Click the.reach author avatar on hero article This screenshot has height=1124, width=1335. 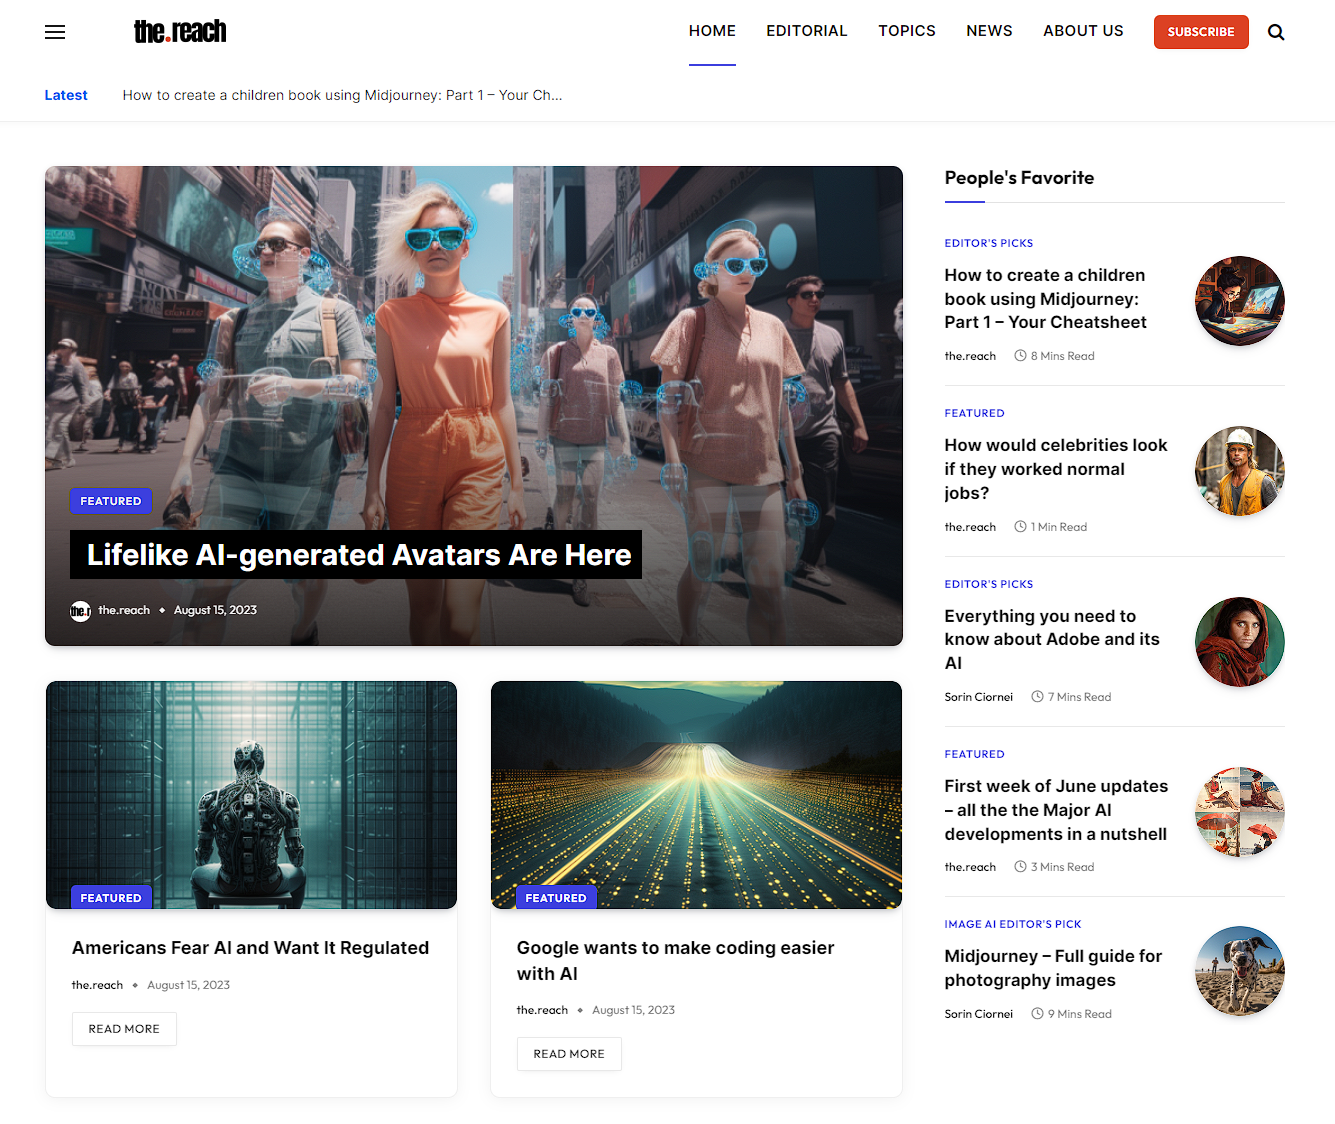click(80, 611)
